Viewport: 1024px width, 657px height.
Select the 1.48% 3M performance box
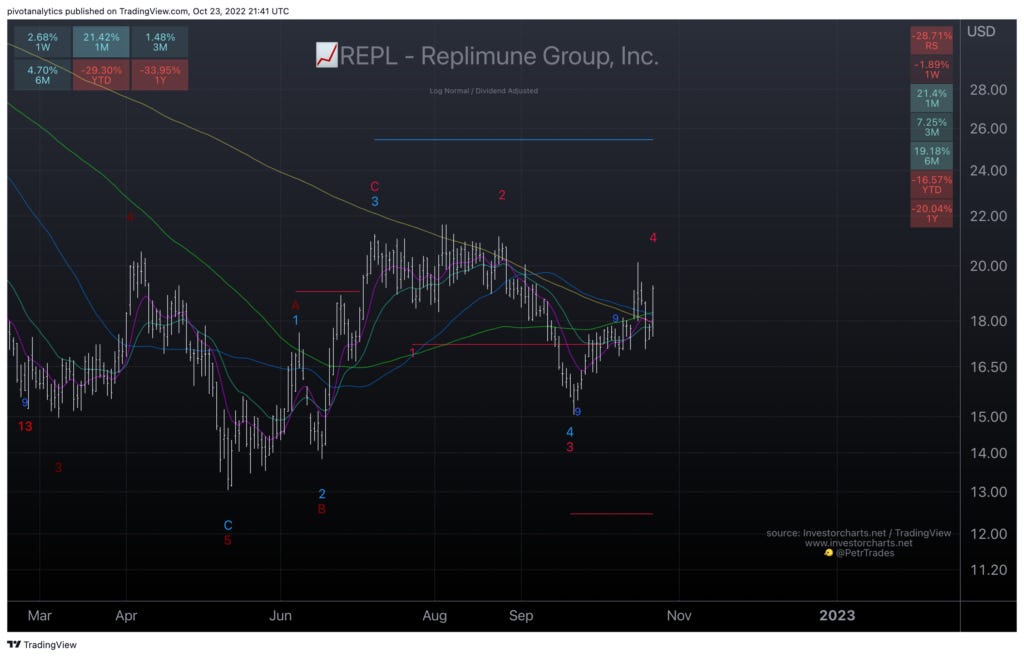160,42
